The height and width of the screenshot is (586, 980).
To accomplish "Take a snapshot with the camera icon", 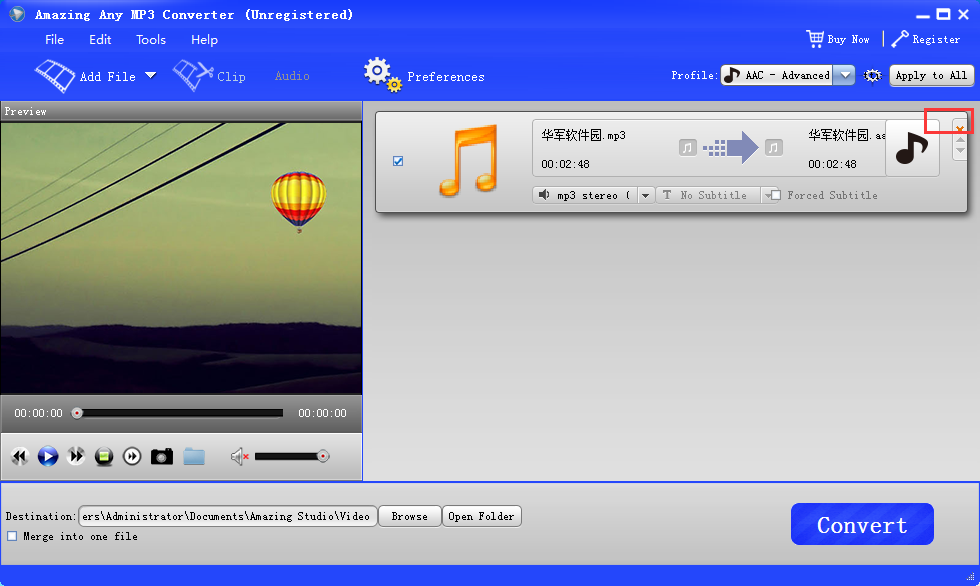I will (161, 456).
